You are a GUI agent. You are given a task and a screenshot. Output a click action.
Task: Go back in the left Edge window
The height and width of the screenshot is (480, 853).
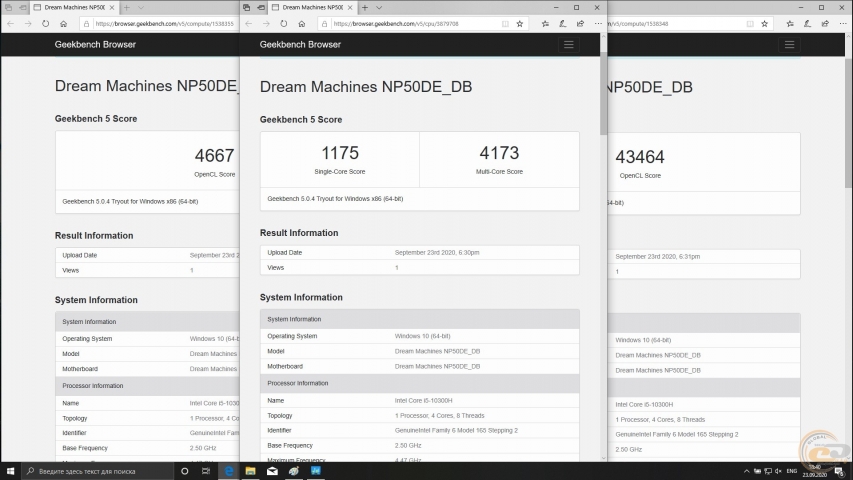(x=11, y=24)
